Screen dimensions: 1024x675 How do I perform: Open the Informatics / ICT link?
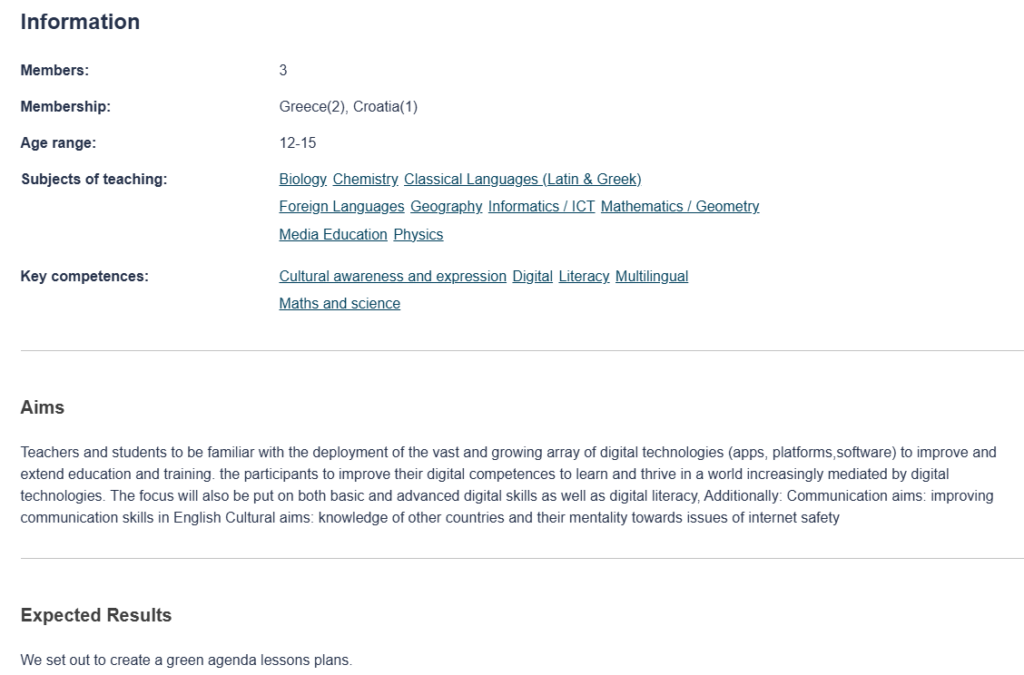coord(541,207)
